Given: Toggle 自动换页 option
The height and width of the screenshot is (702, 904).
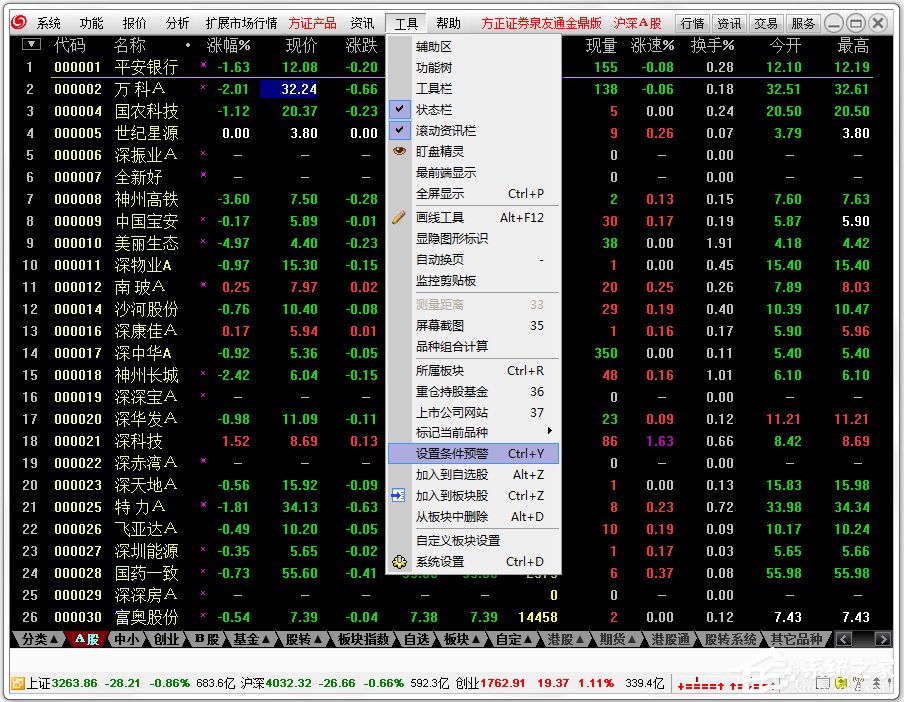Looking at the screenshot, I should 474,260.
